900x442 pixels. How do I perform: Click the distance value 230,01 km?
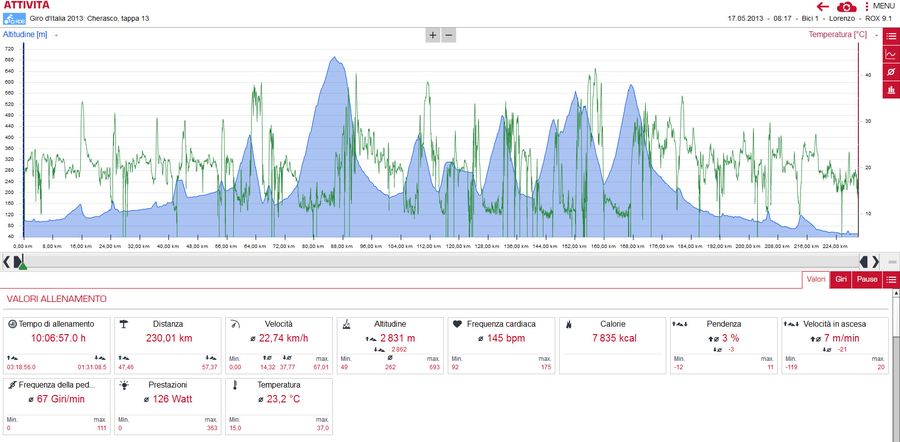[x=169, y=338]
